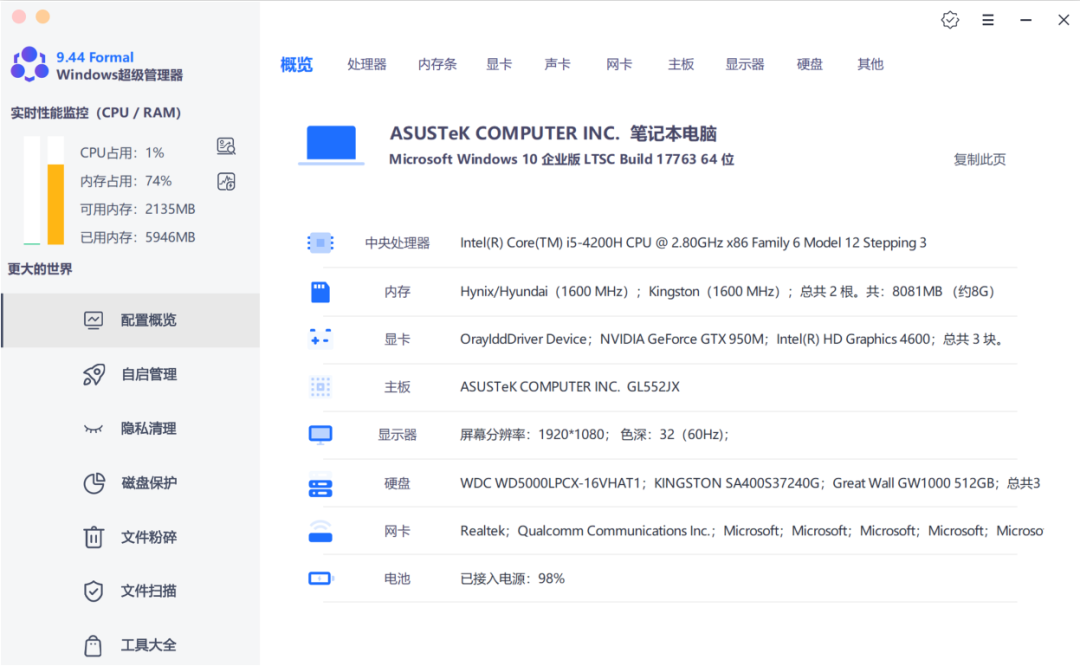Click the verification badge icon at top right
The width and height of the screenshot is (1080, 666).
click(x=950, y=20)
